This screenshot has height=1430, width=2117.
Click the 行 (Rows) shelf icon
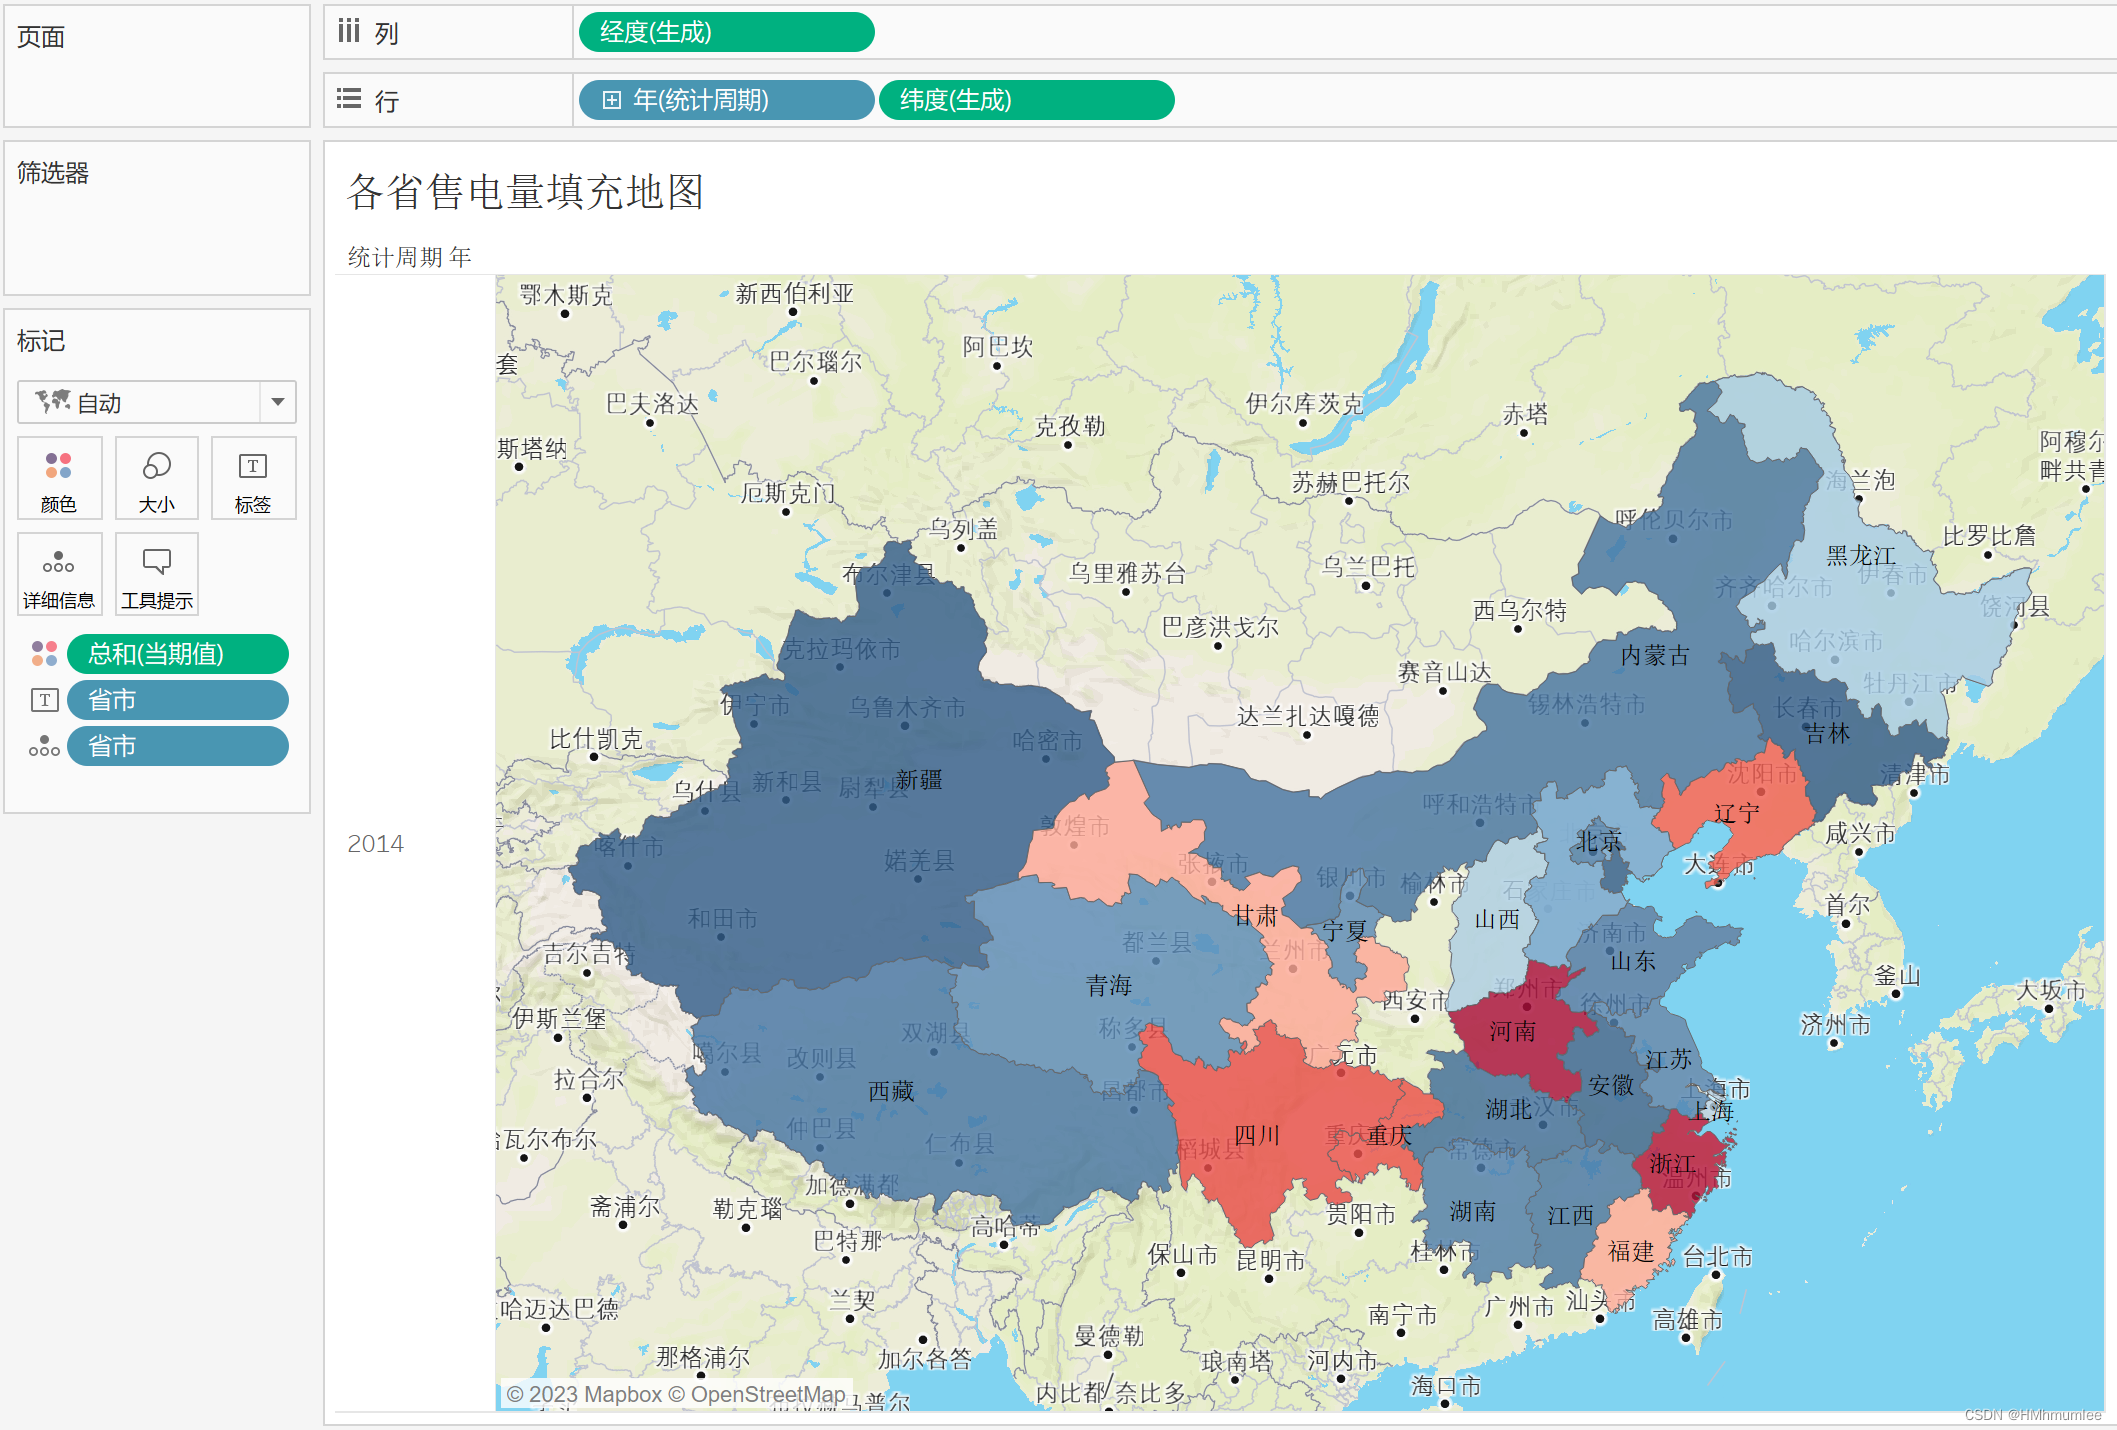349,99
